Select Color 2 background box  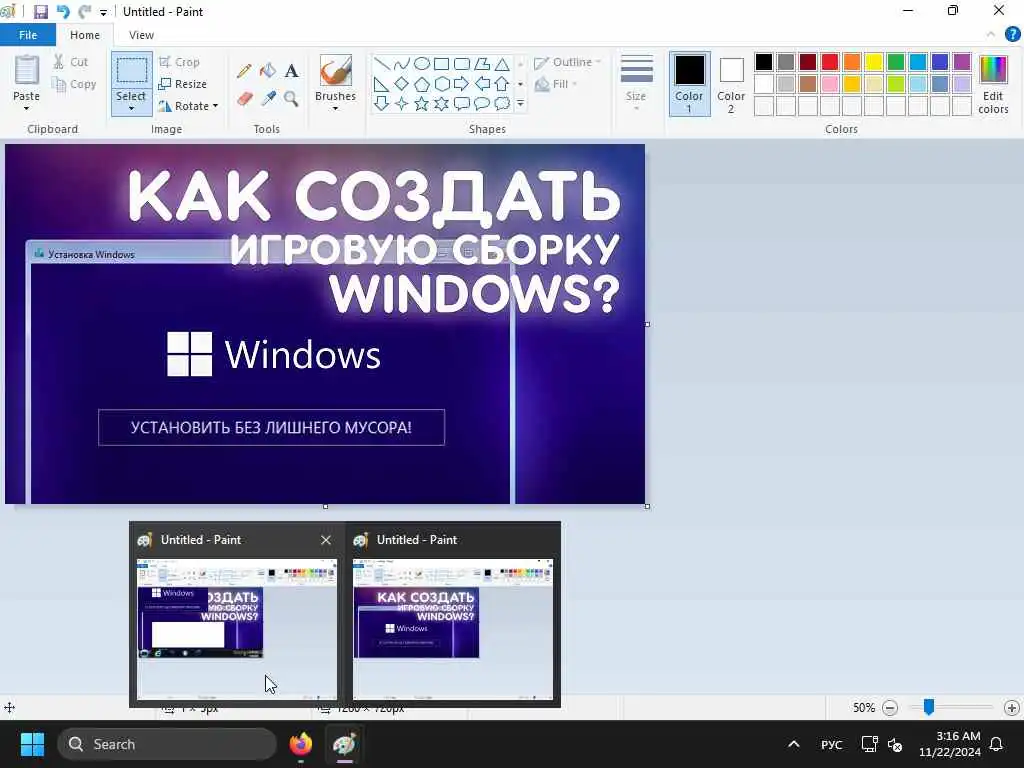[731, 85]
